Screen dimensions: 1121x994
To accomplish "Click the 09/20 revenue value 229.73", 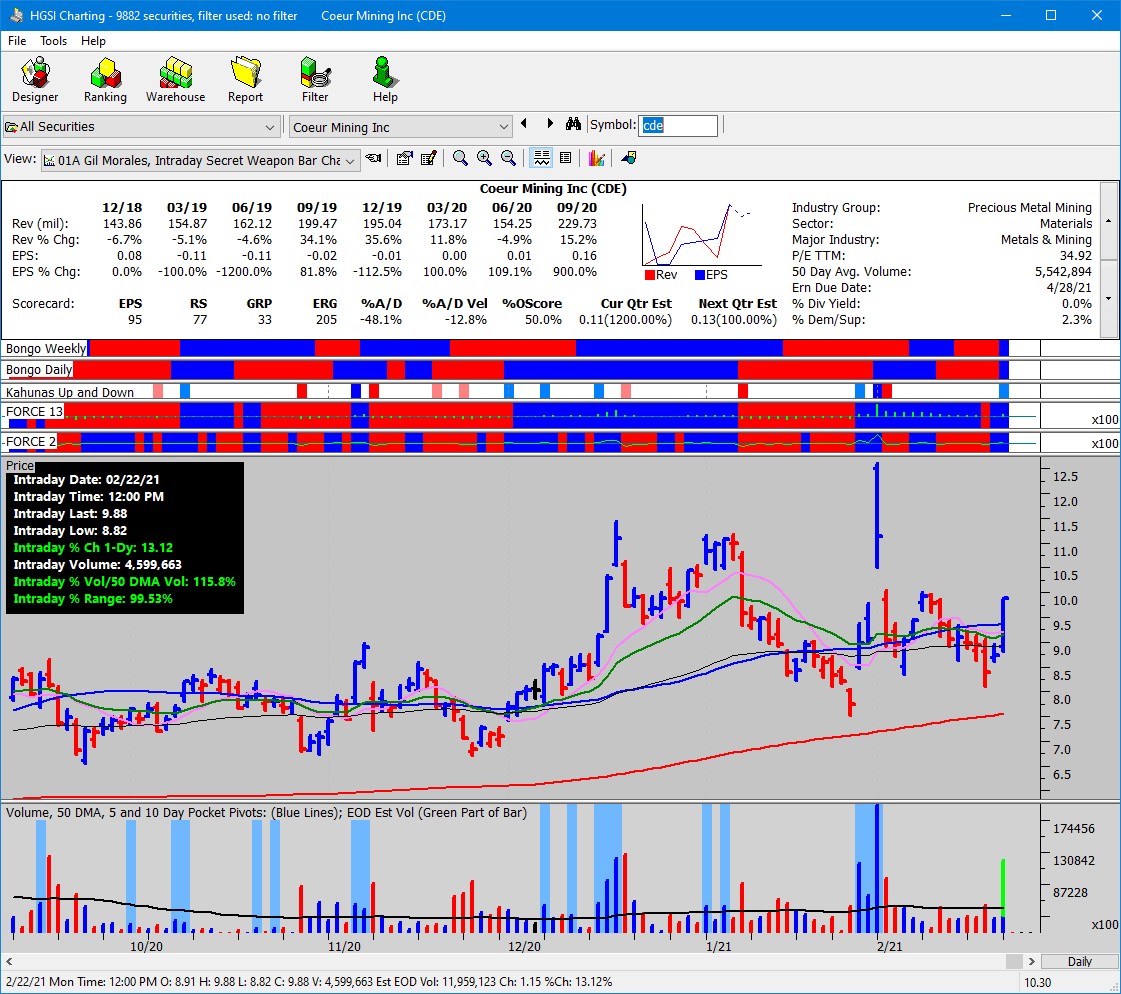I will point(577,223).
